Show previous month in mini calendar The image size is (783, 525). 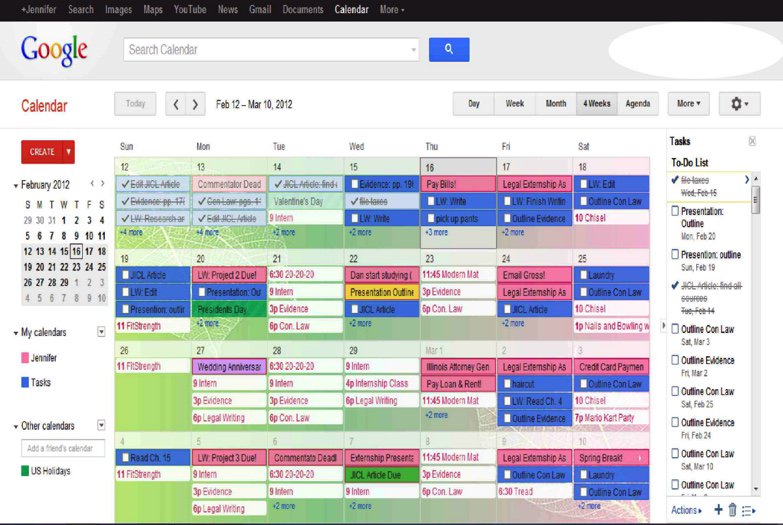click(92, 184)
